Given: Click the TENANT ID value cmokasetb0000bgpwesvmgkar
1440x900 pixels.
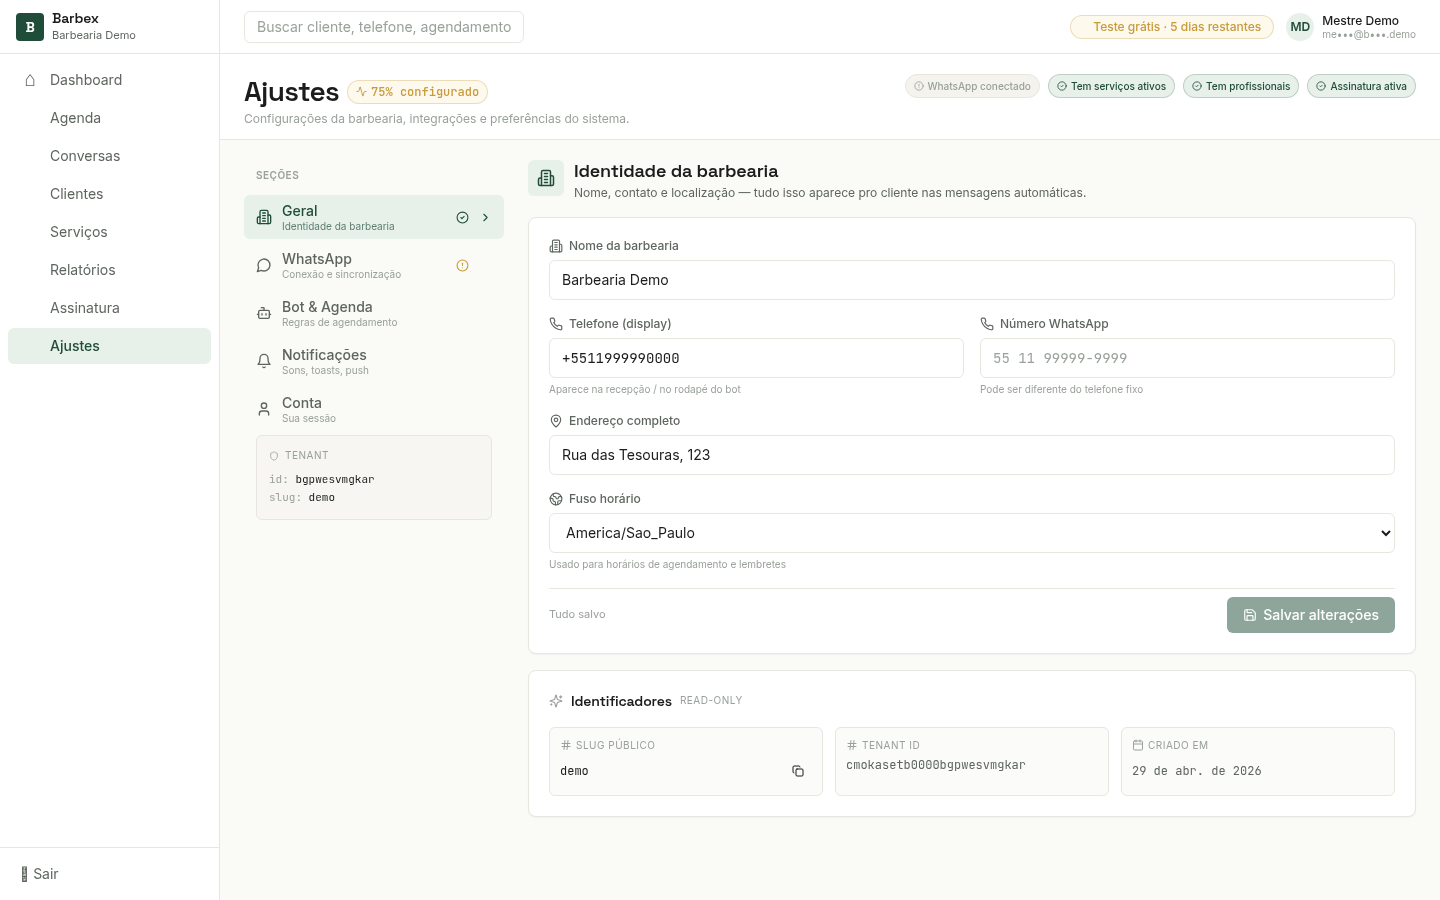Looking at the screenshot, I should tap(936, 765).
